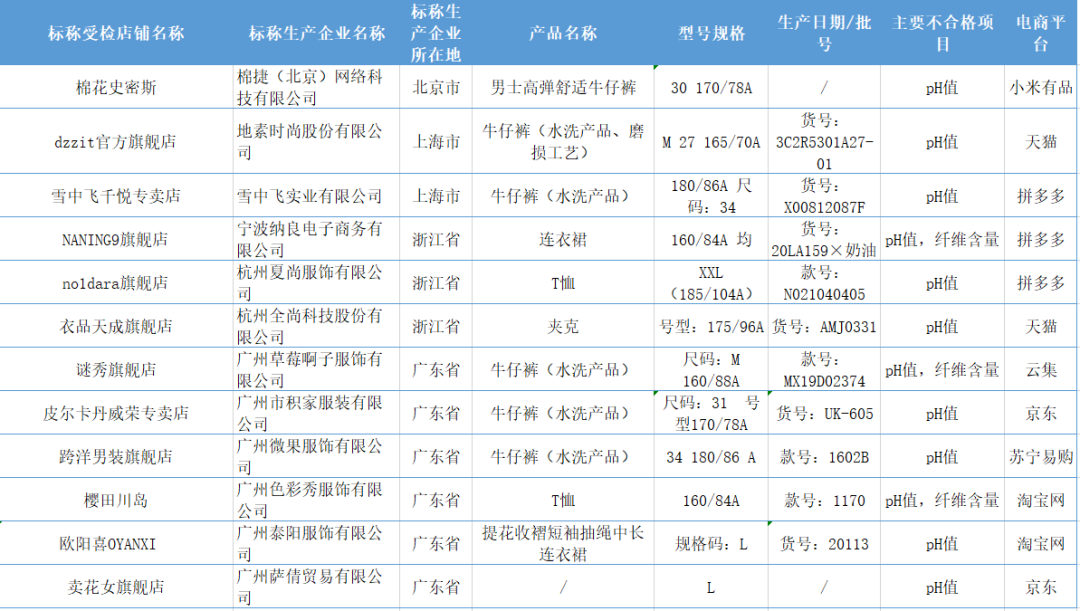This screenshot has width=1080, height=611.
Task: Click shop cell noldara旗舰店
Action: (116, 283)
